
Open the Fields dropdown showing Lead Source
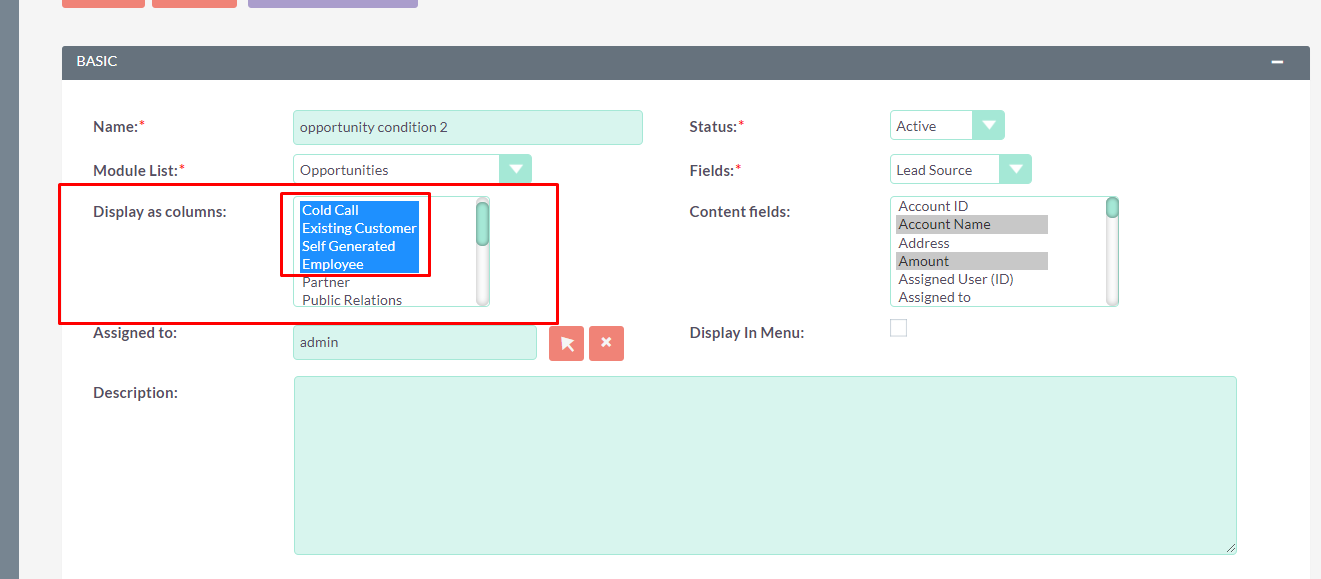click(x=1016, y=169)
